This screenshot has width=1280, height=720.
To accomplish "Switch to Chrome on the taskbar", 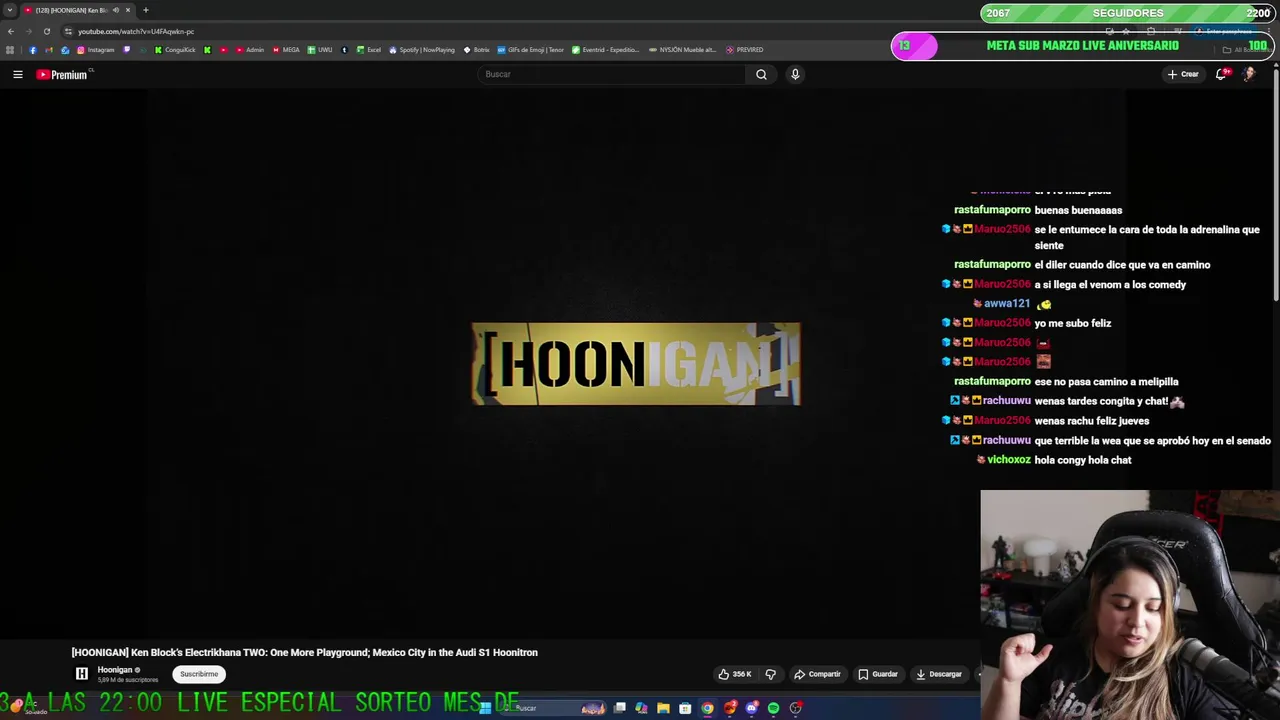I will (x=707, y=708).
